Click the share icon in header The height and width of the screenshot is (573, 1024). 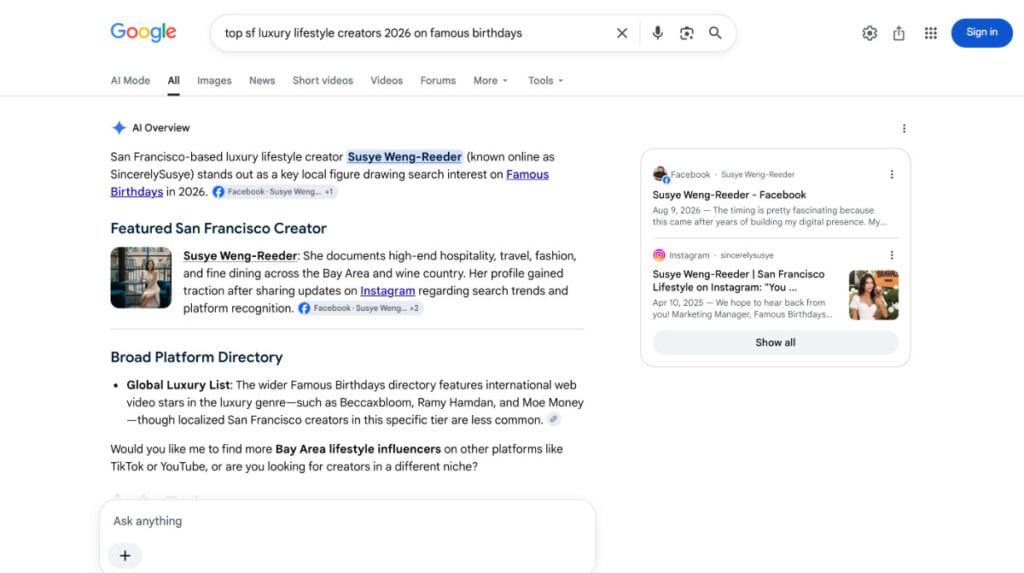pyautogui.click(x=899, y=33)
